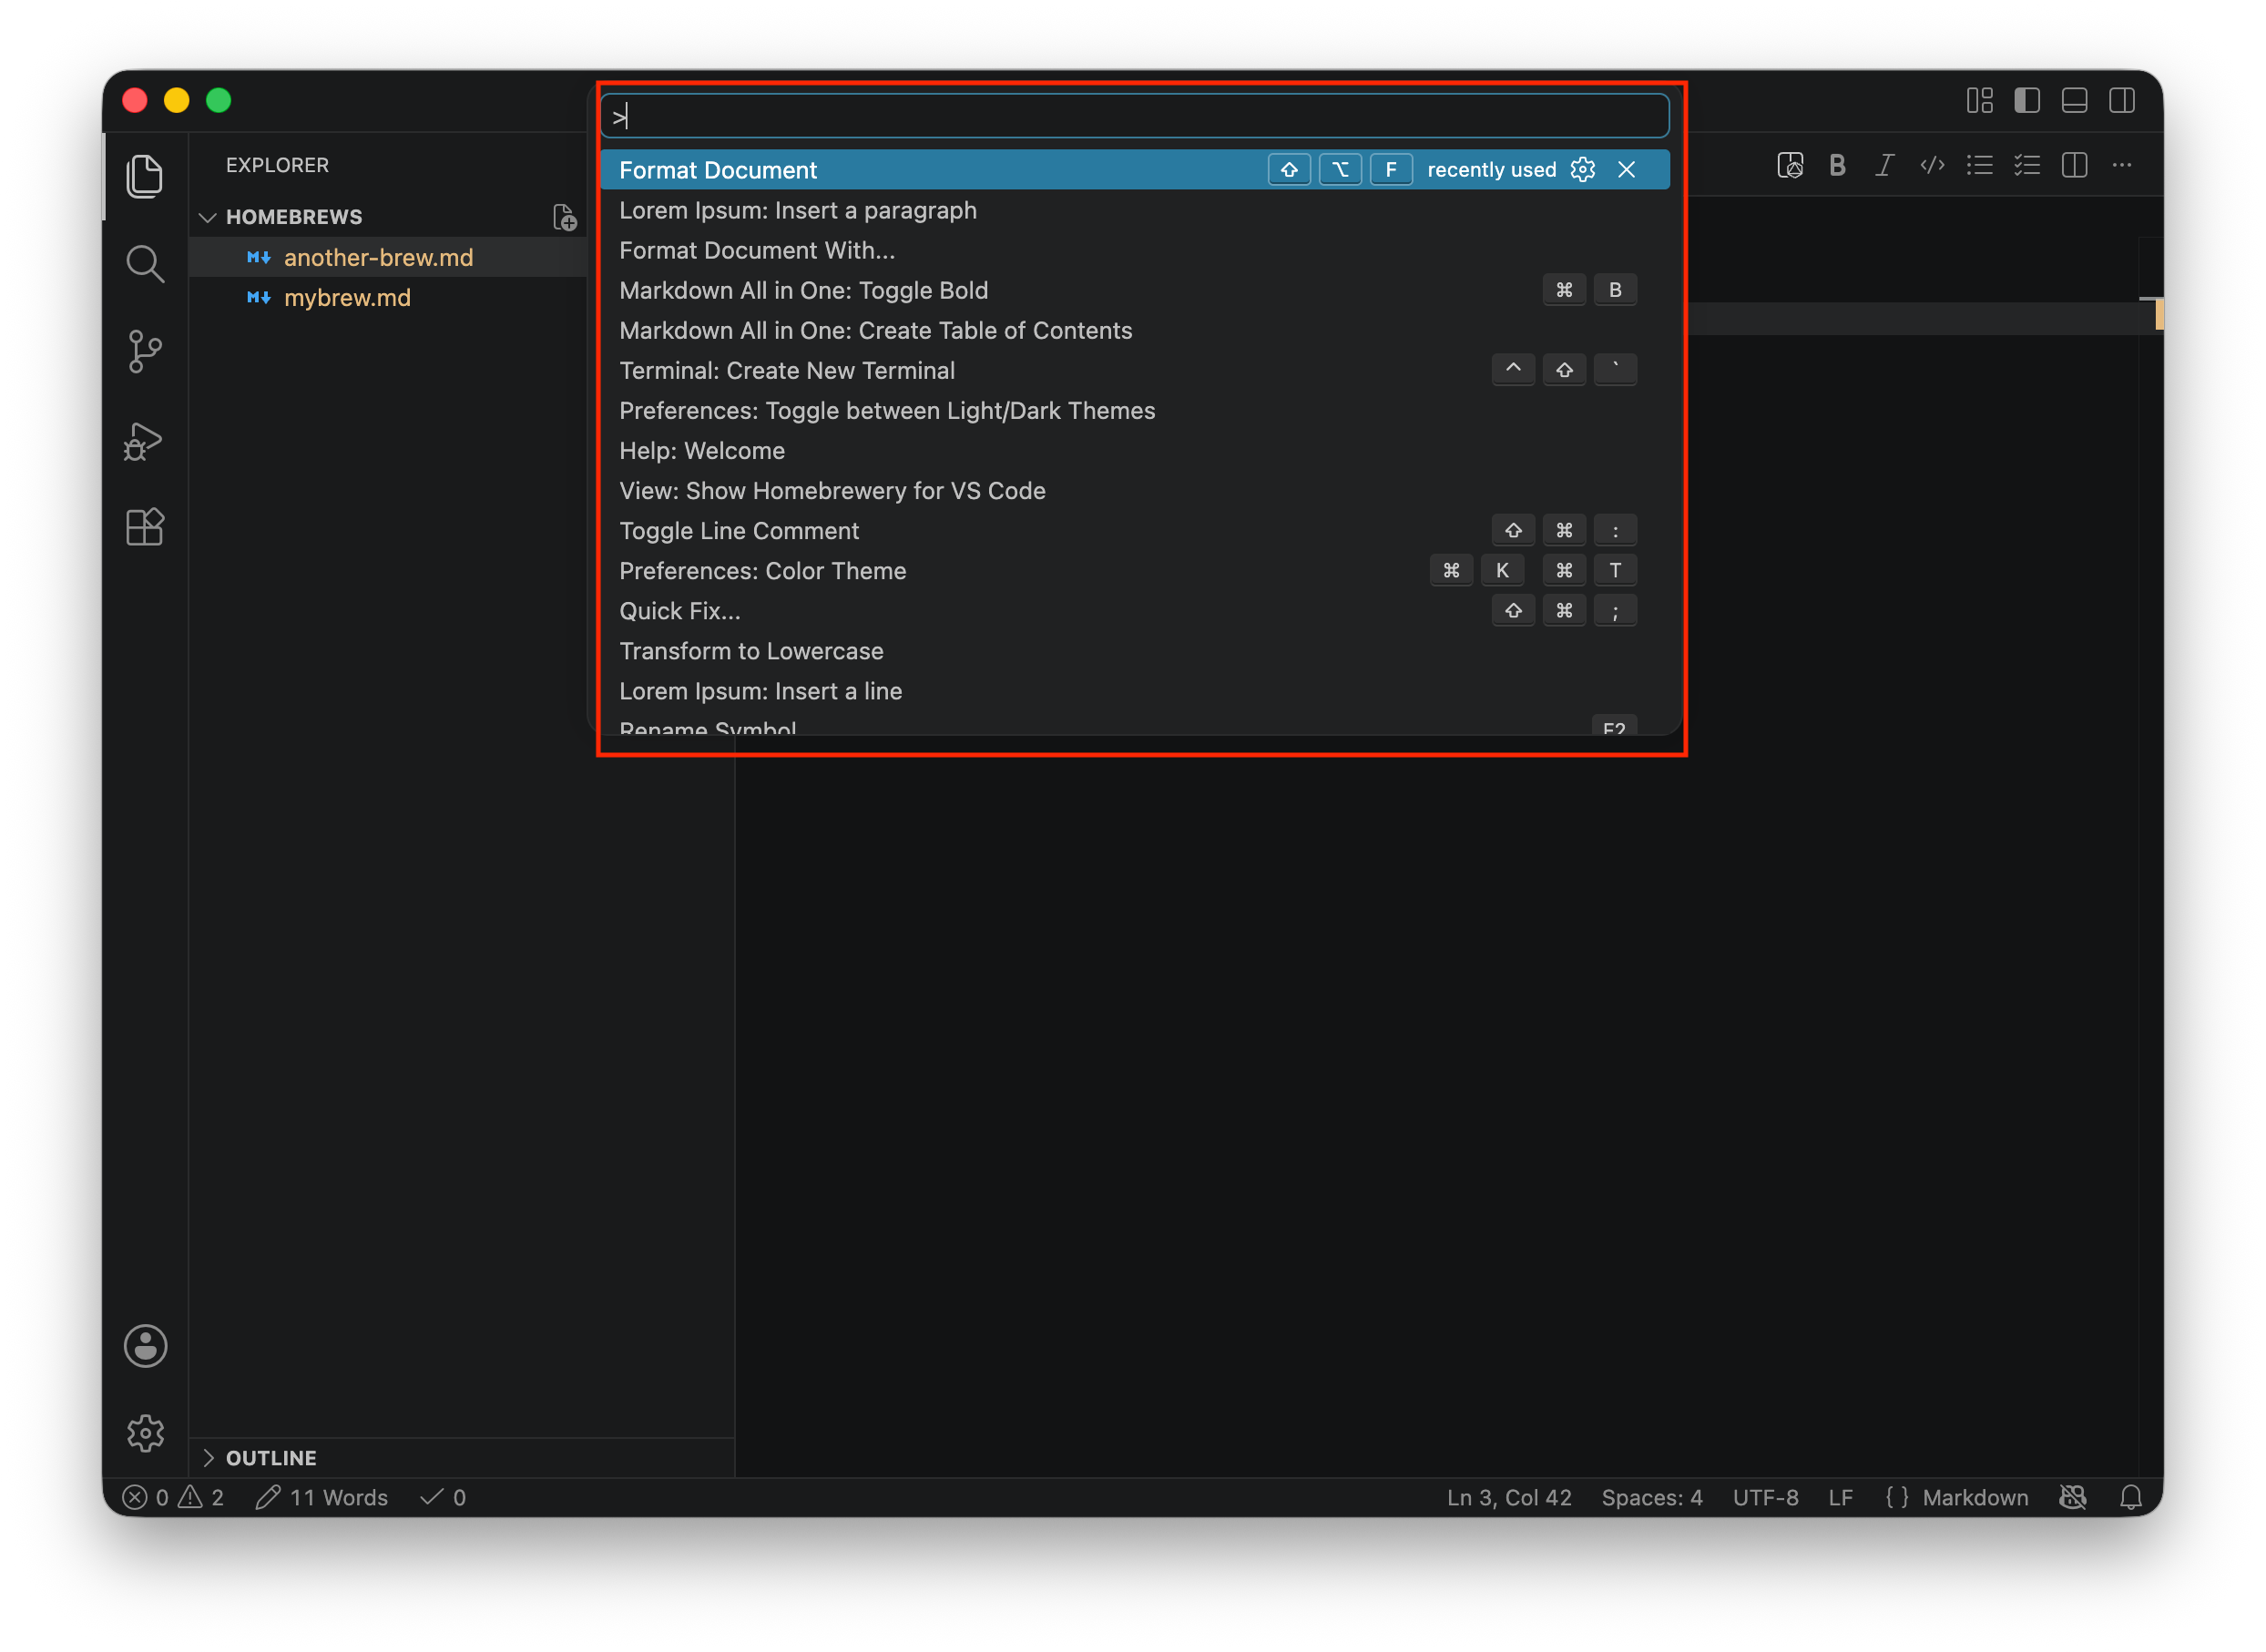The image size is (2266, 1652).
Task: Select Format Document With...
Action: tap(1135, 250)
